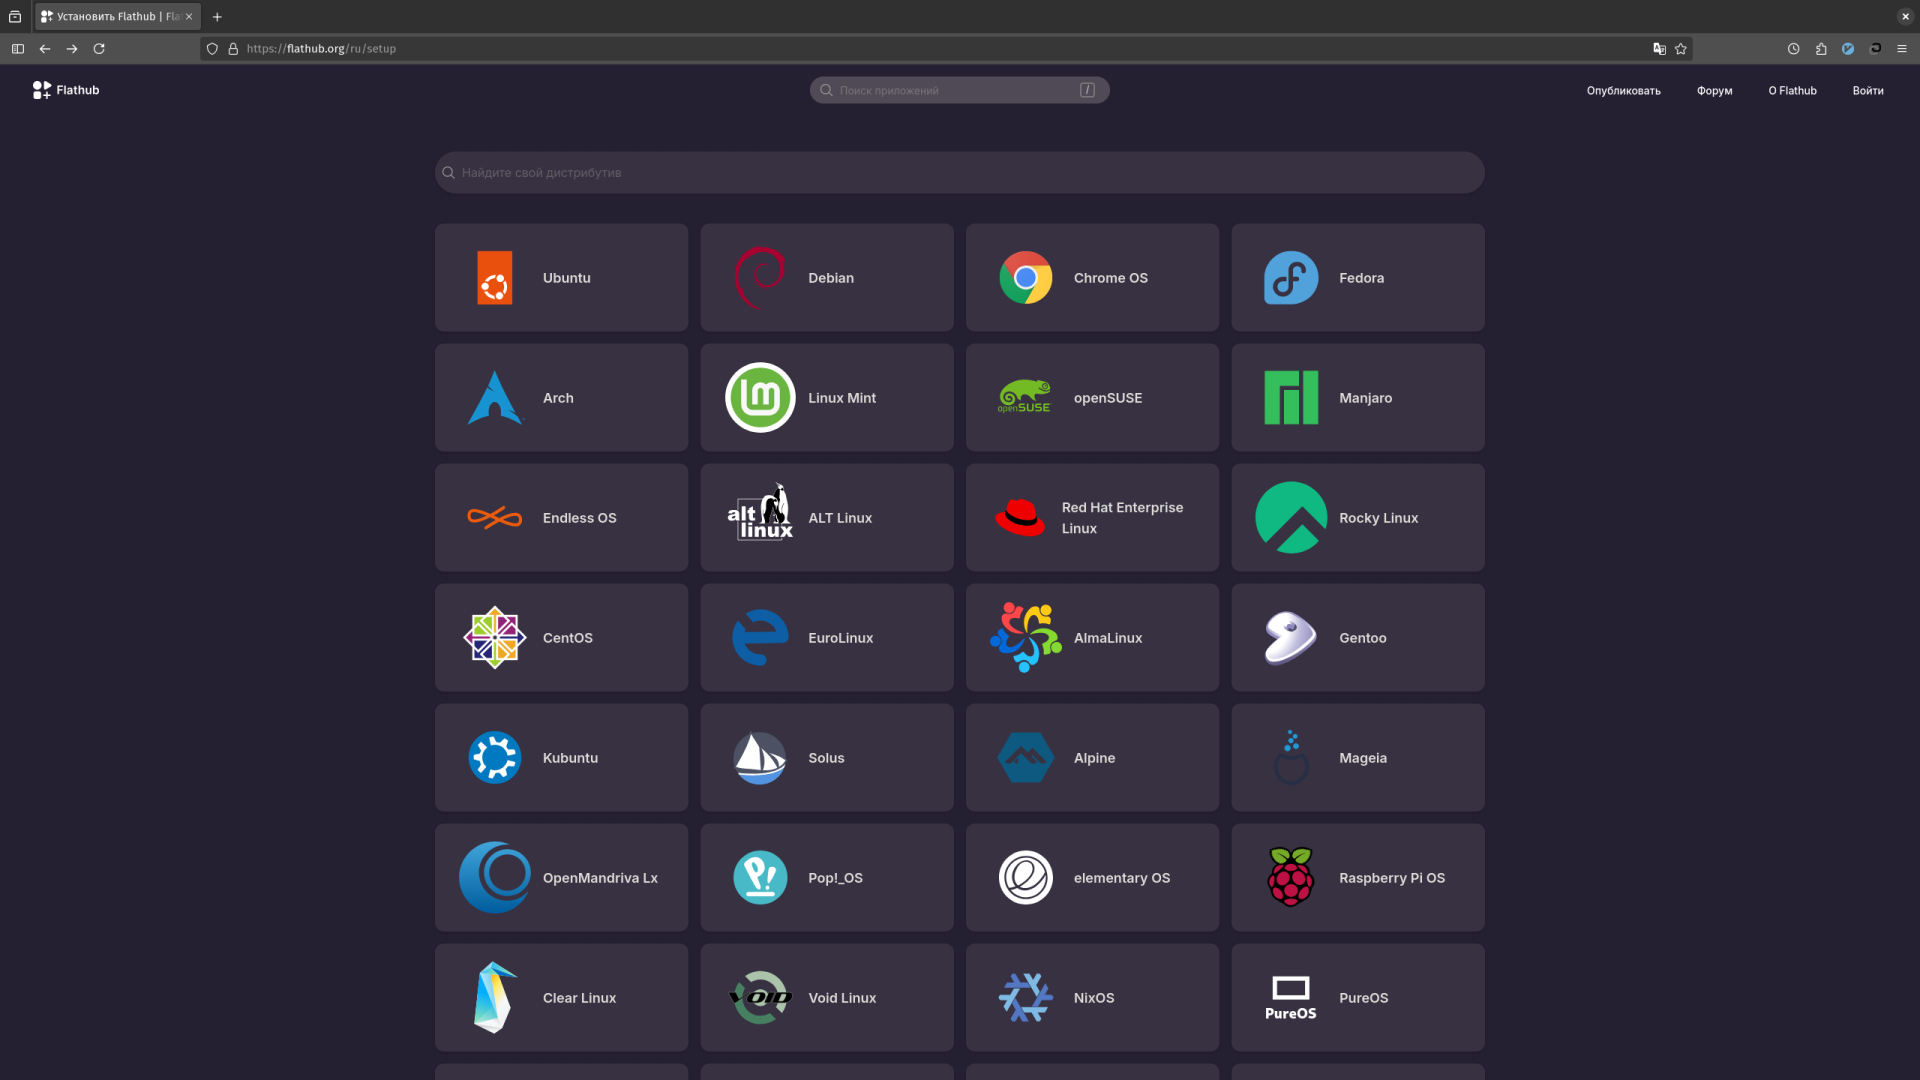Click the browser address bar
Viewport: 1920px width, 1080px height.
click(x=945, y=49)
